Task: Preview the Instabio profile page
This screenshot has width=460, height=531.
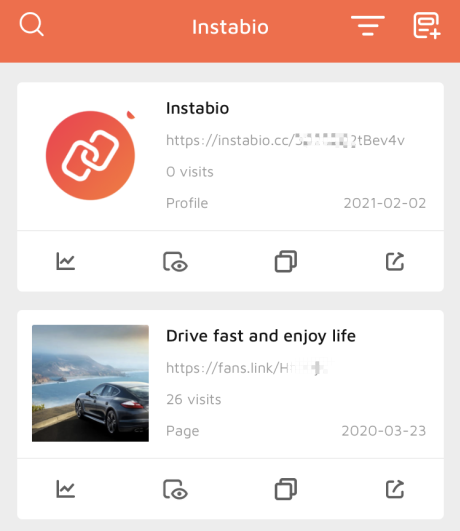Action: pos(175,261)
